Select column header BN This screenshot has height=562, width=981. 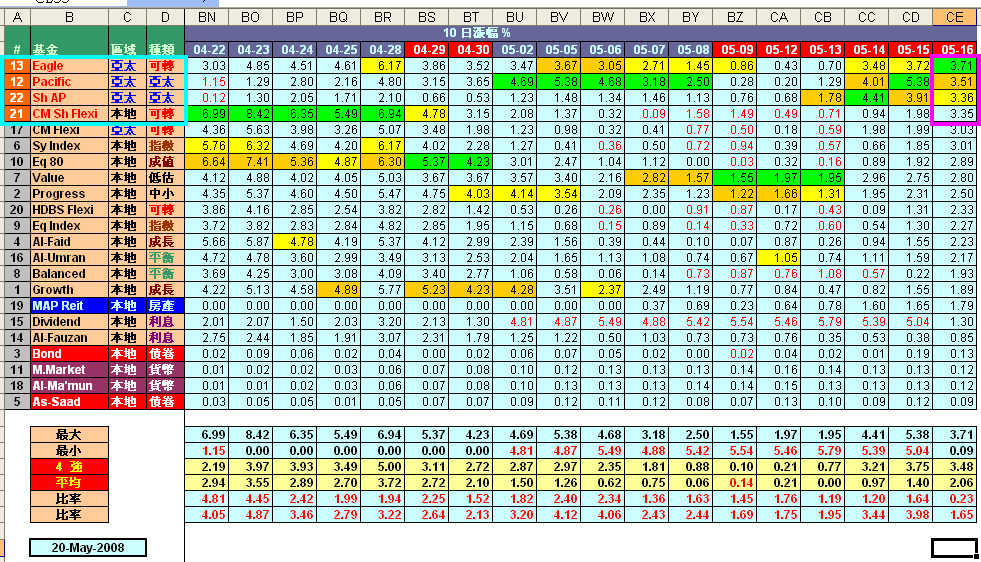click(x=206, y=18)
